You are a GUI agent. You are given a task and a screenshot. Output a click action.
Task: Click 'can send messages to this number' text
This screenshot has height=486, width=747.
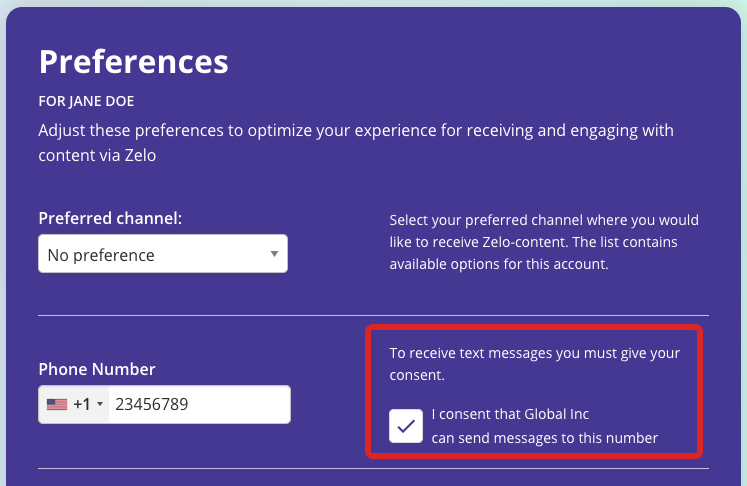coord(545,438)
